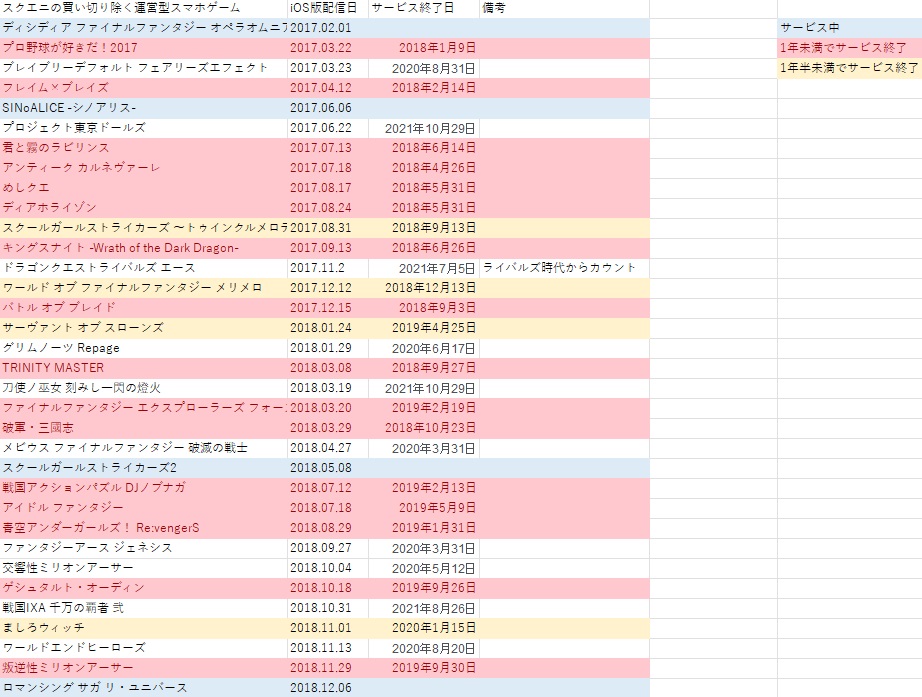Click the 'めしクエ' cell

tap(144, 188)
